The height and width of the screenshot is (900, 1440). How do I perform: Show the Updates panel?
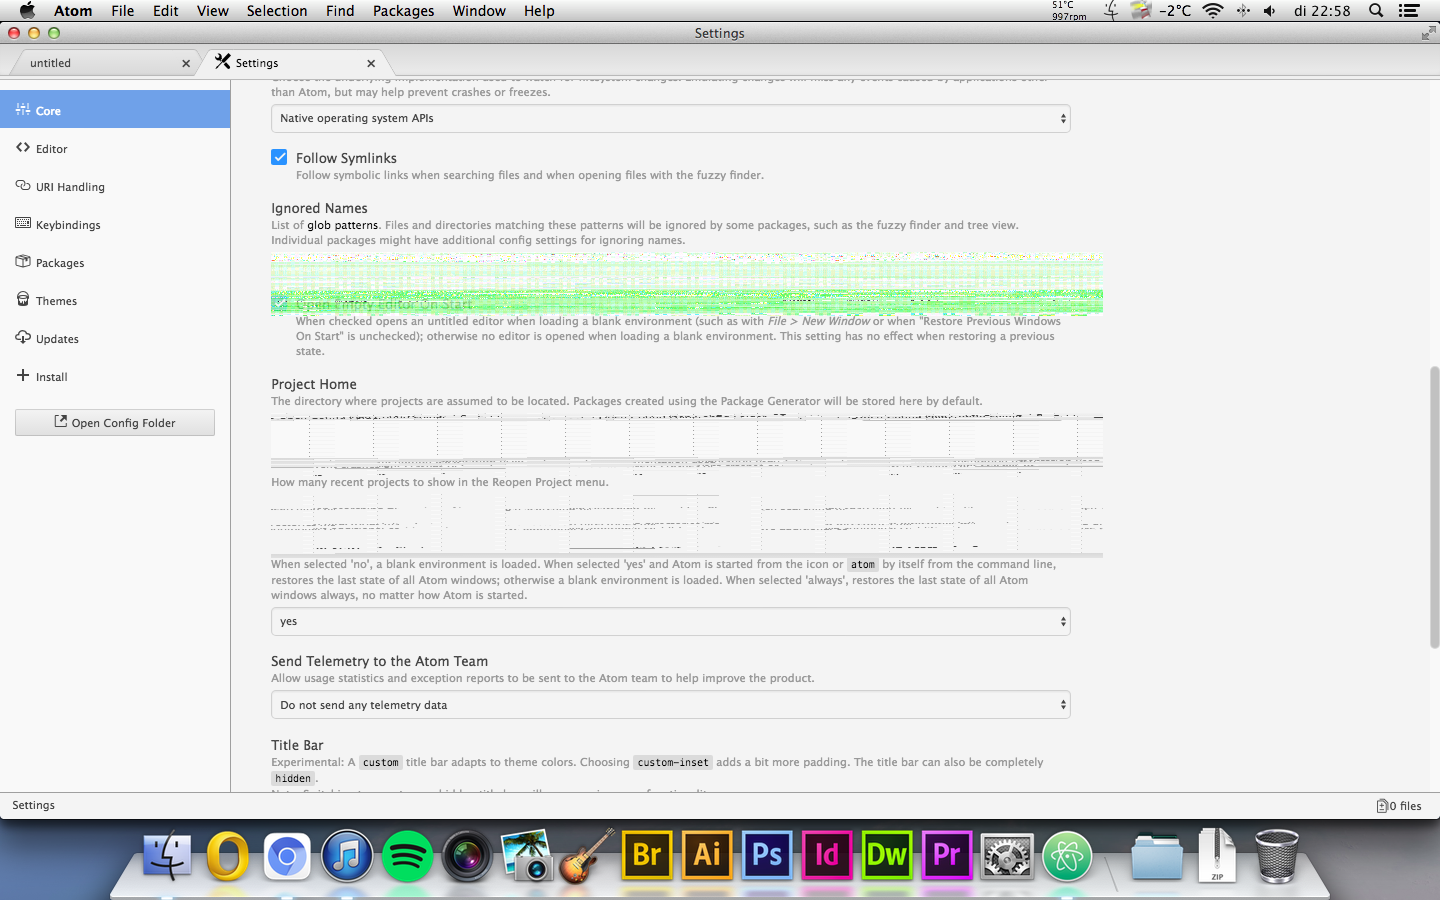click(x=115, y=338)
